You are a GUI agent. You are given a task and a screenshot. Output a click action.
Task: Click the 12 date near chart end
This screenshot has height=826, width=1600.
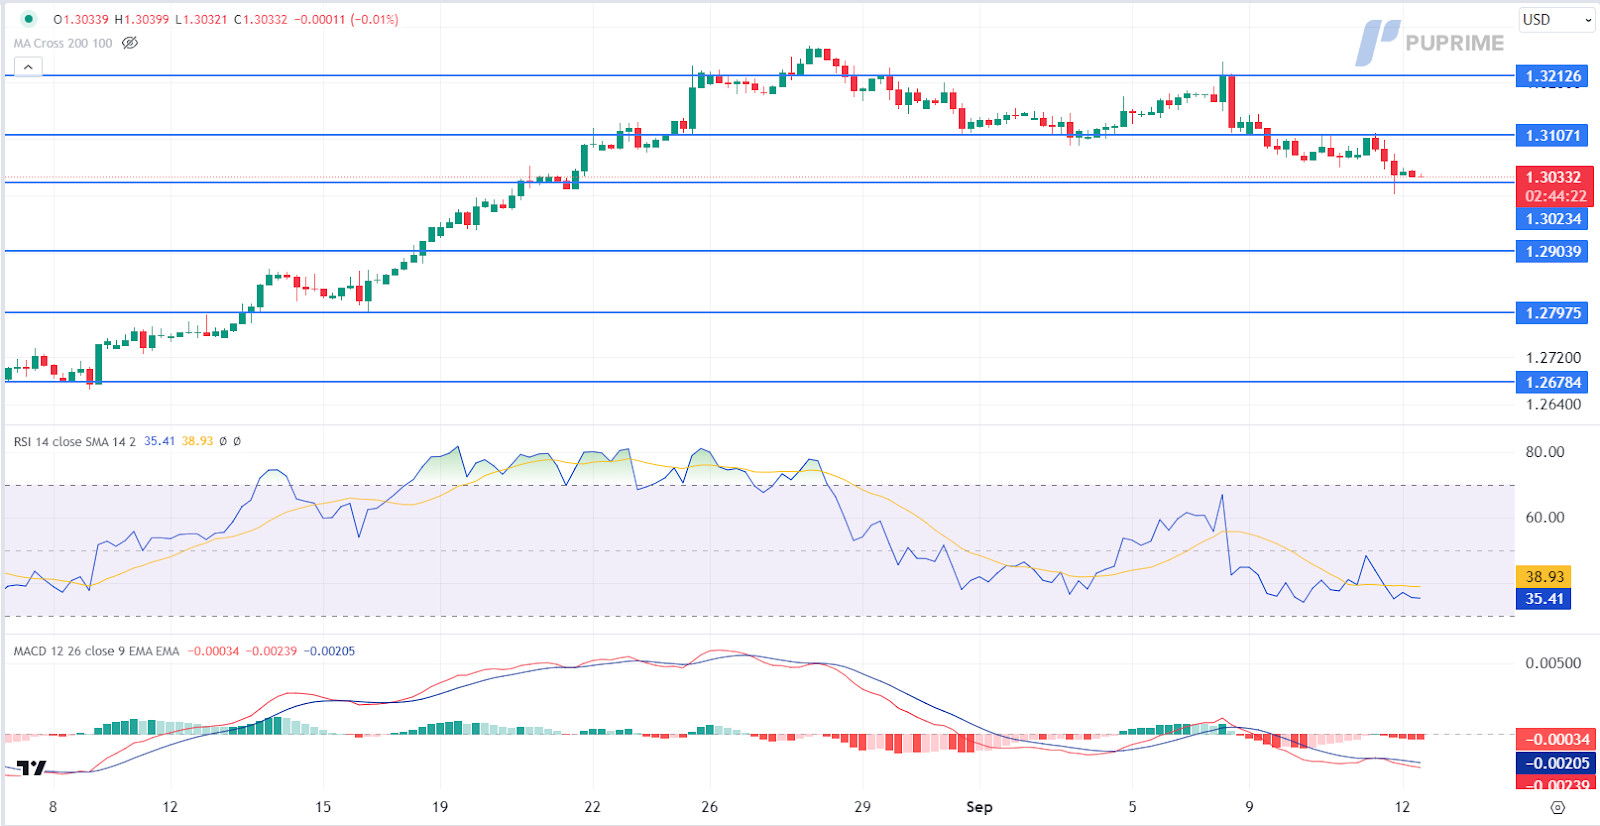click(1402, 807)
